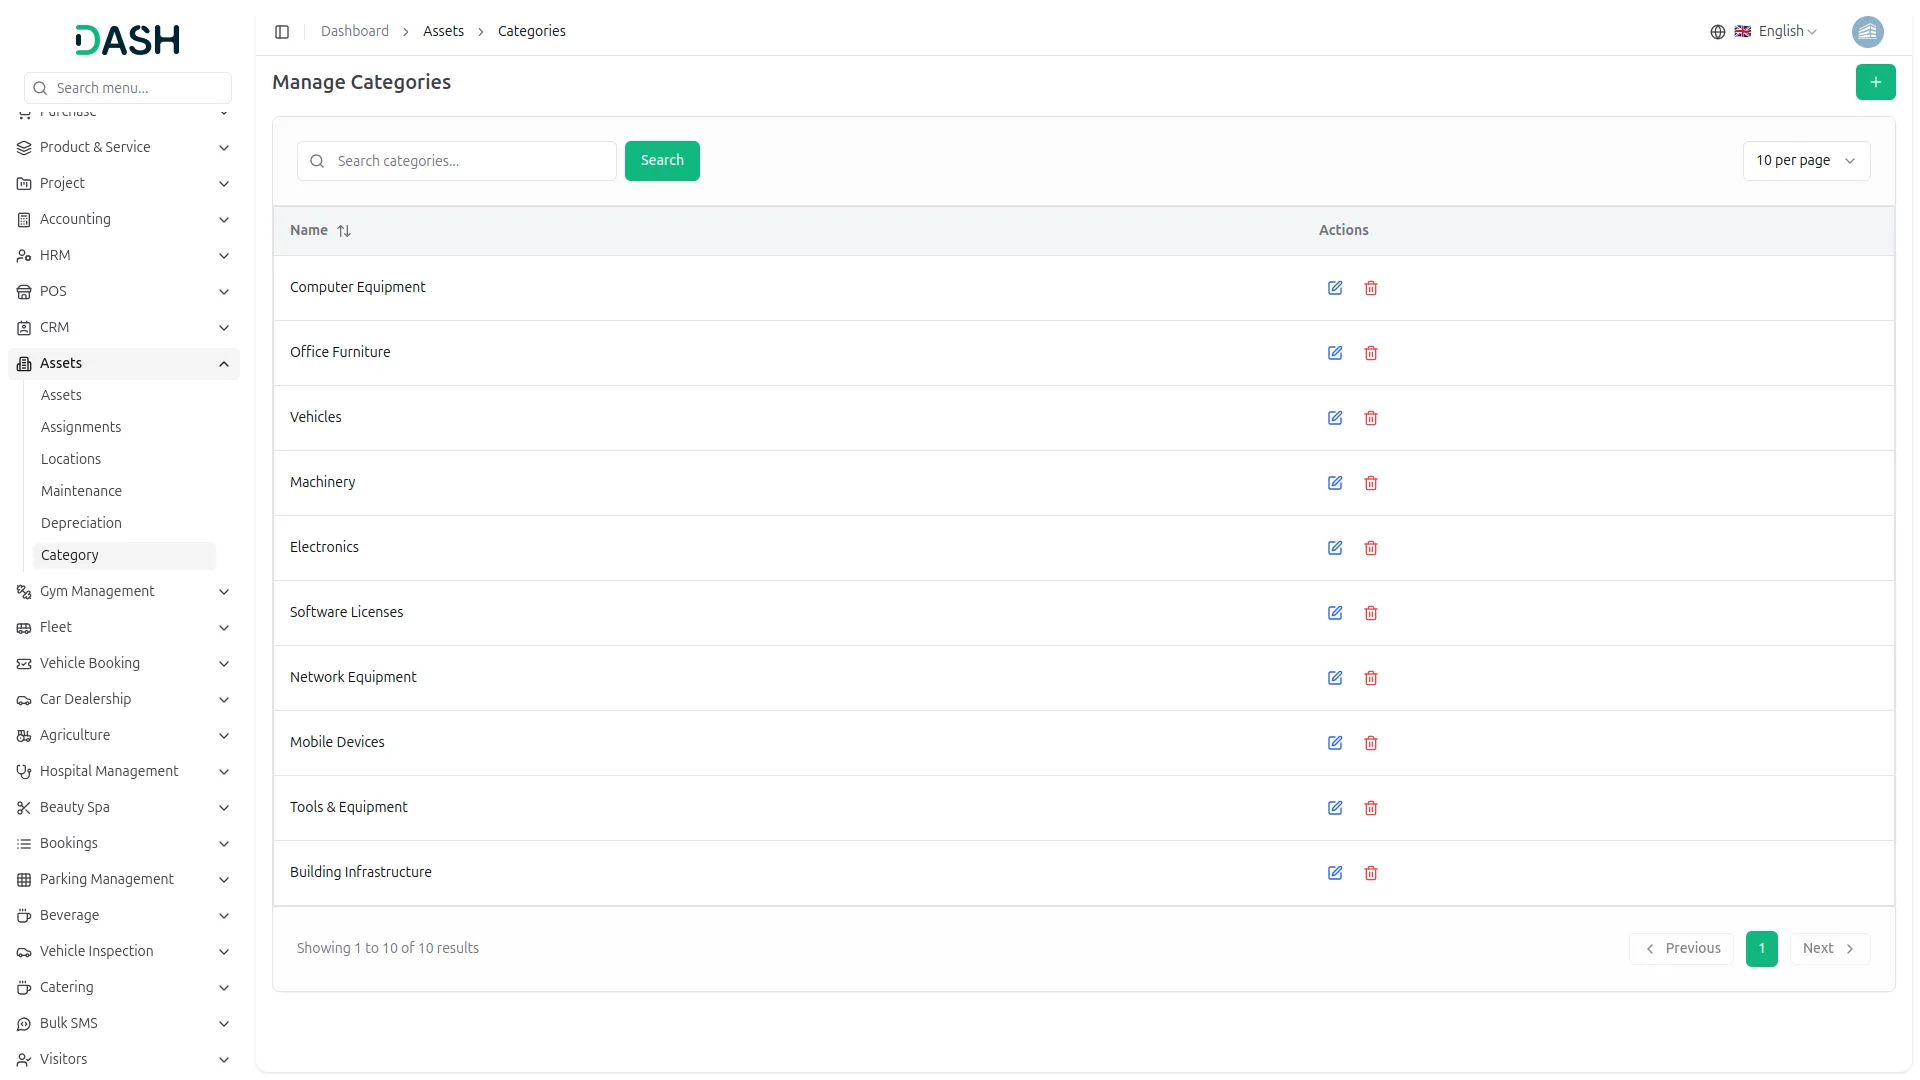Select Depreciation in the Assets submenu
The width and height of the screenshot is (1920, 1080).
click(x=81, y=523)
